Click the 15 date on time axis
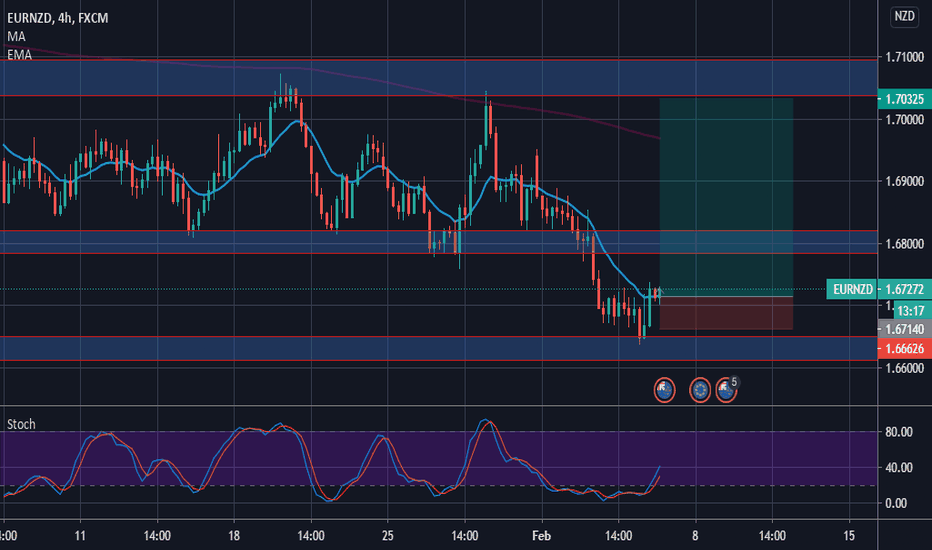932x550 pixels. pos(849,536)
